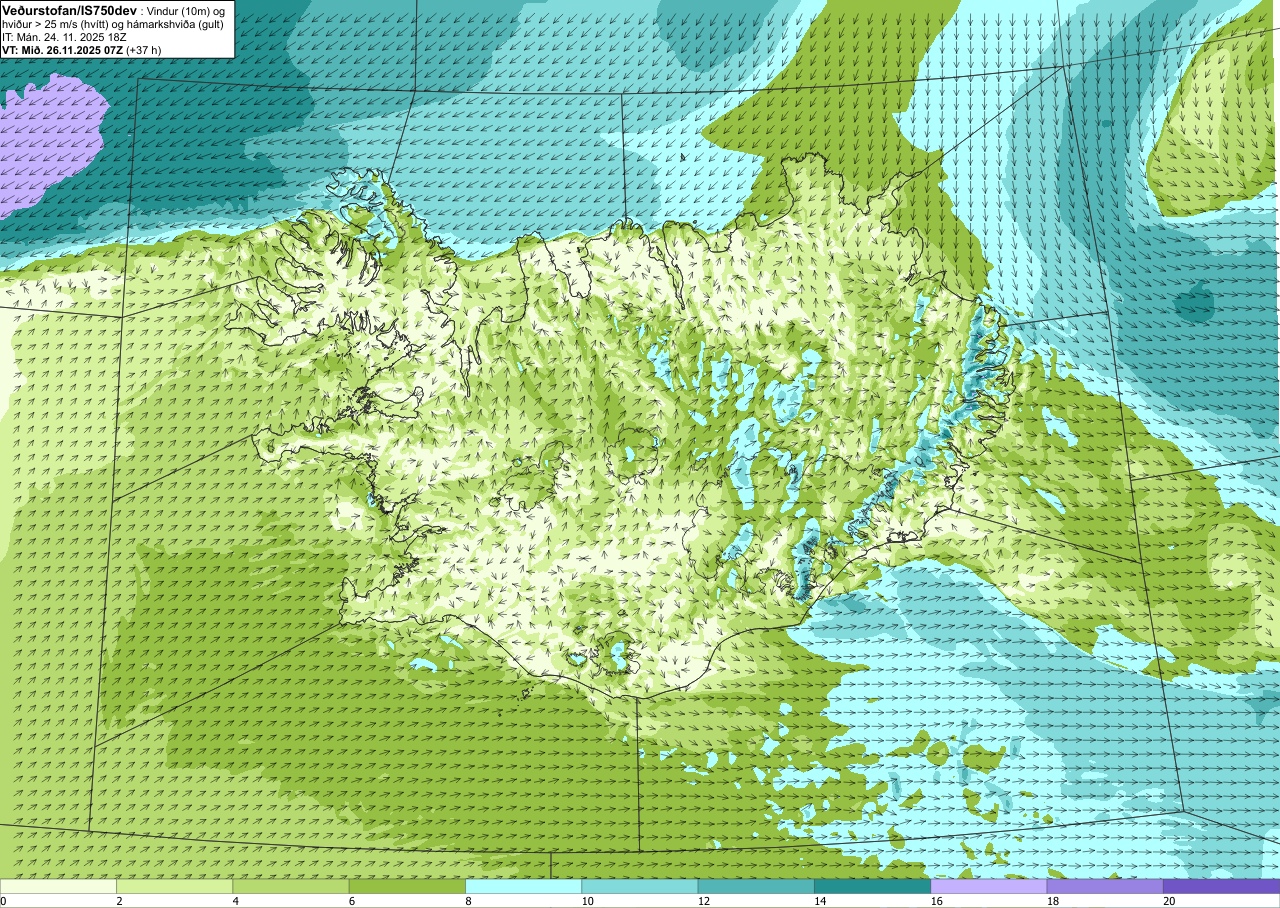Viewport: 1280px width, 908px height.
Task: Click the 6–8 m/s olive green legend swatch
Action: coord(407,886)
